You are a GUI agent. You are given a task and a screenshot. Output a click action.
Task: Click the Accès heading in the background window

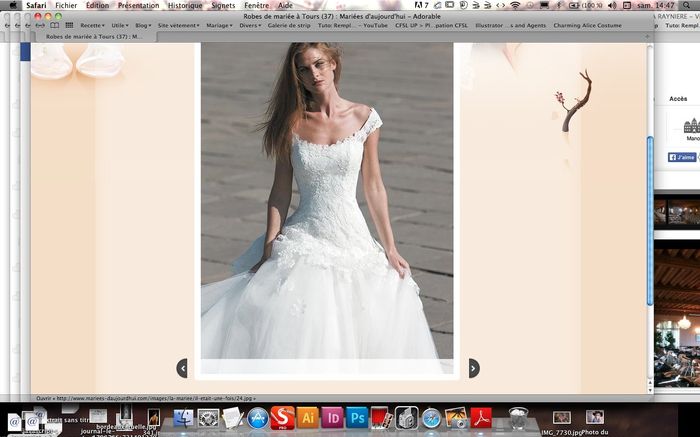678,99
